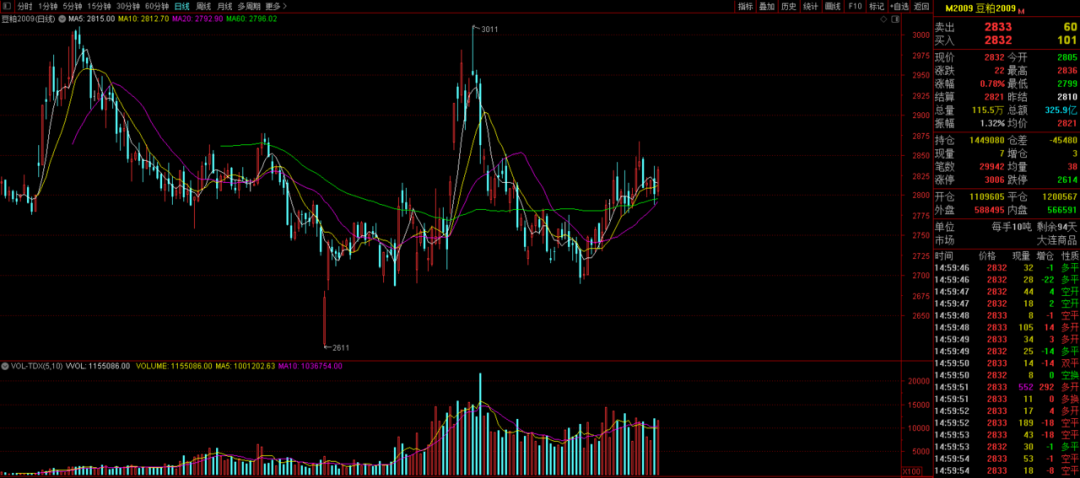Open 历史 history button
Viewport: 1080px width, 478px height.
pos(789,6)
